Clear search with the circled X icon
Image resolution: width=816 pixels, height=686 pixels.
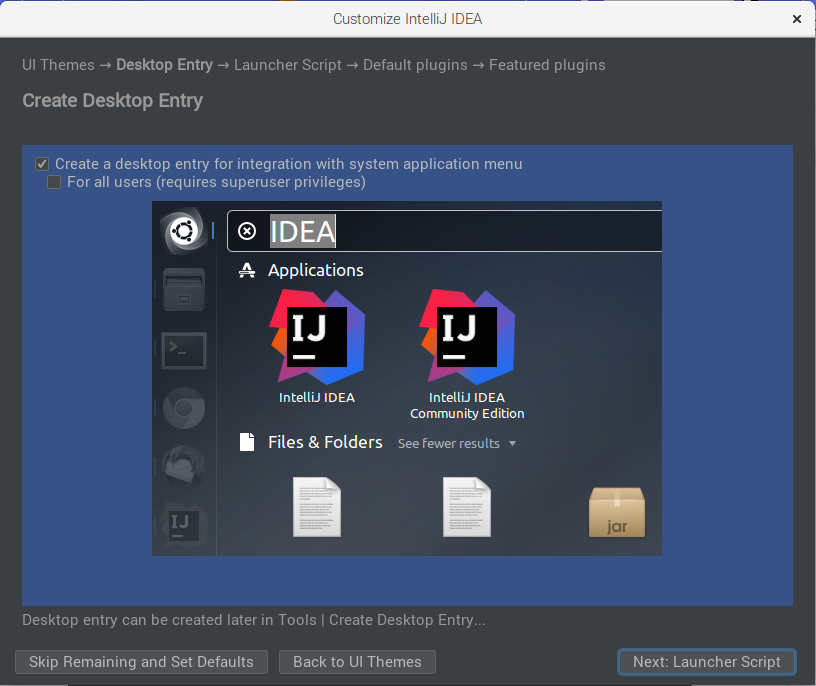[x=247, y=231]
